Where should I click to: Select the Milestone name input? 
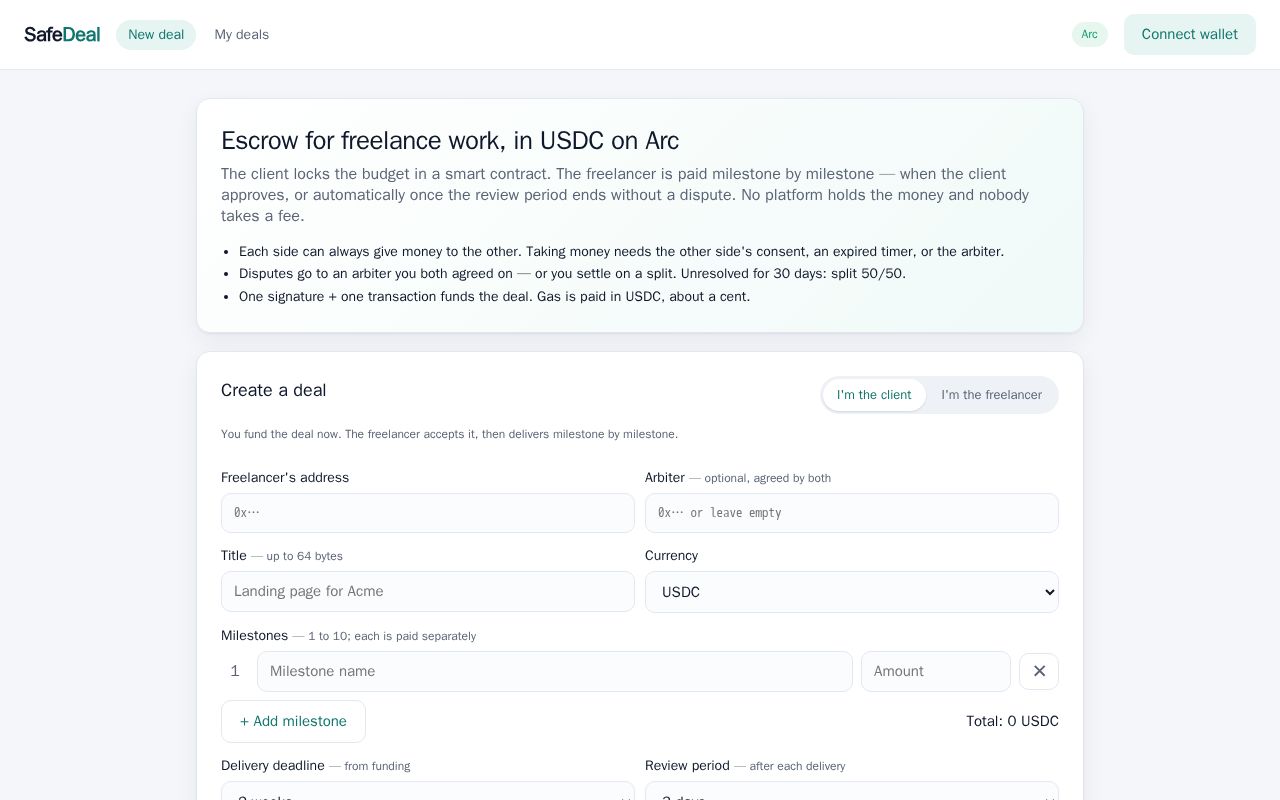coord(555,671)
